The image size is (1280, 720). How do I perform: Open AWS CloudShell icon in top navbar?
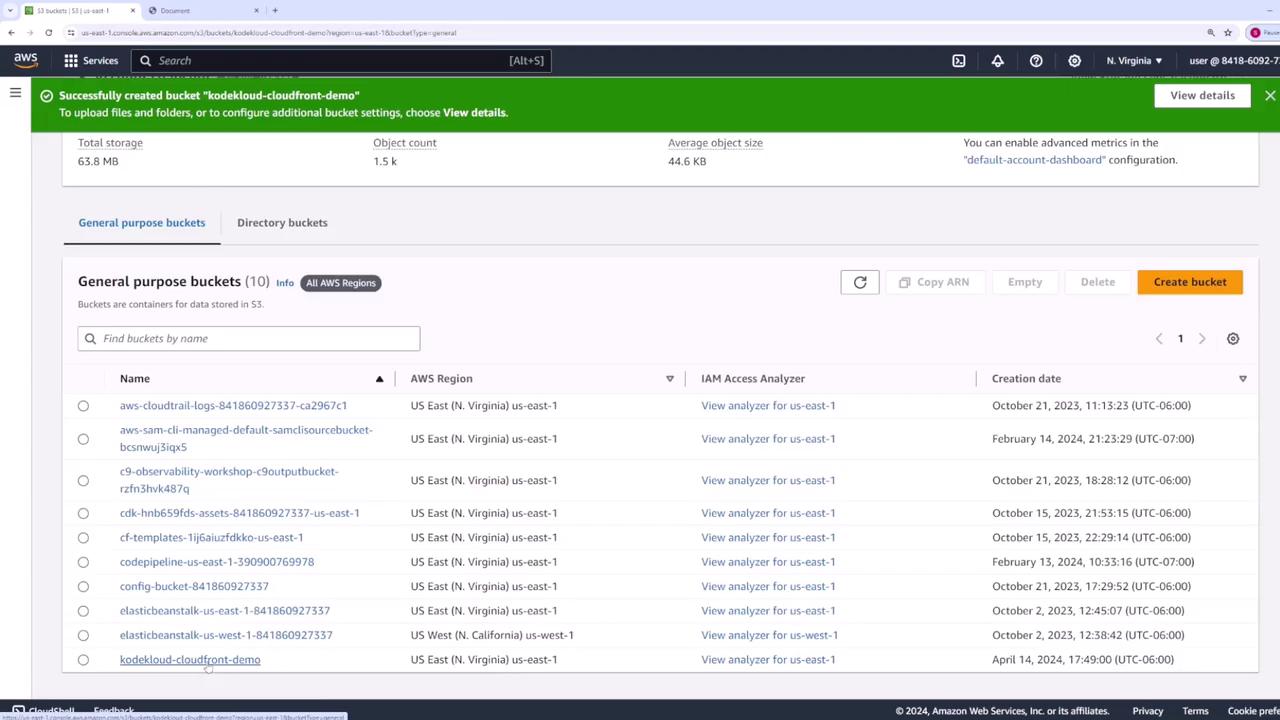(958, 61)
